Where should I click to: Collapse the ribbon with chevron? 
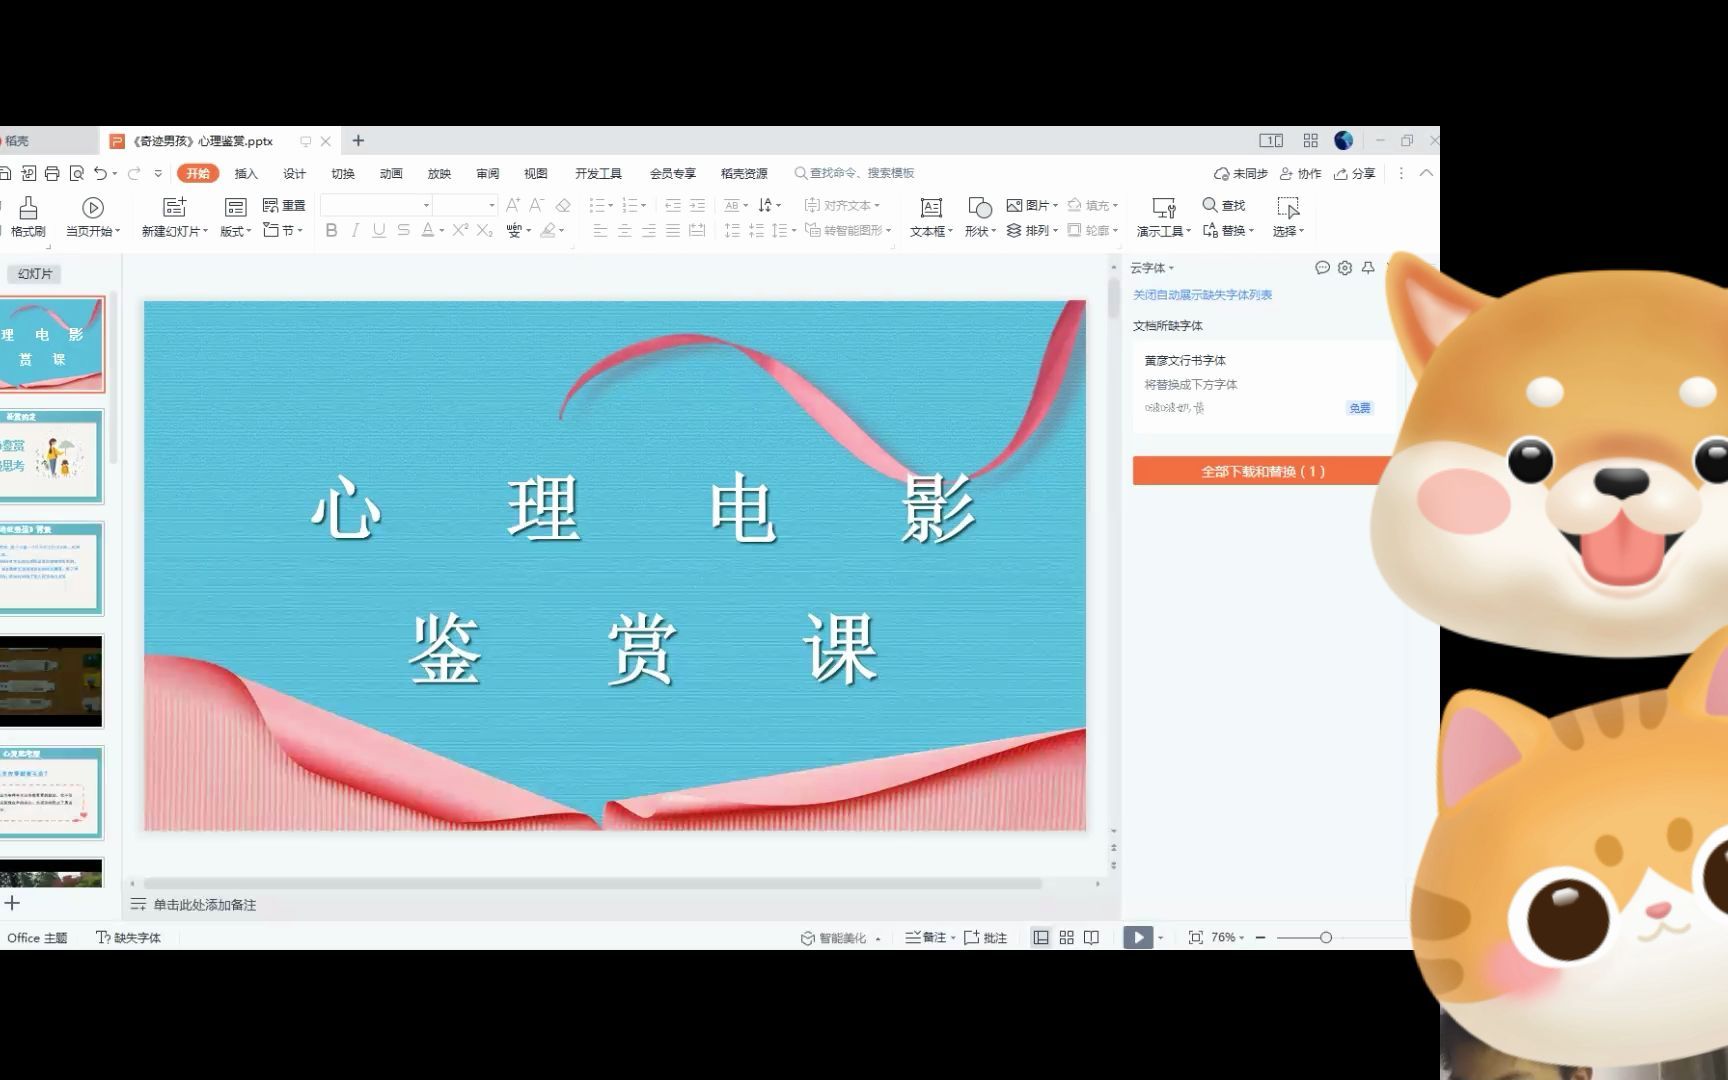pyautogui.click(x=1426, y=173)
